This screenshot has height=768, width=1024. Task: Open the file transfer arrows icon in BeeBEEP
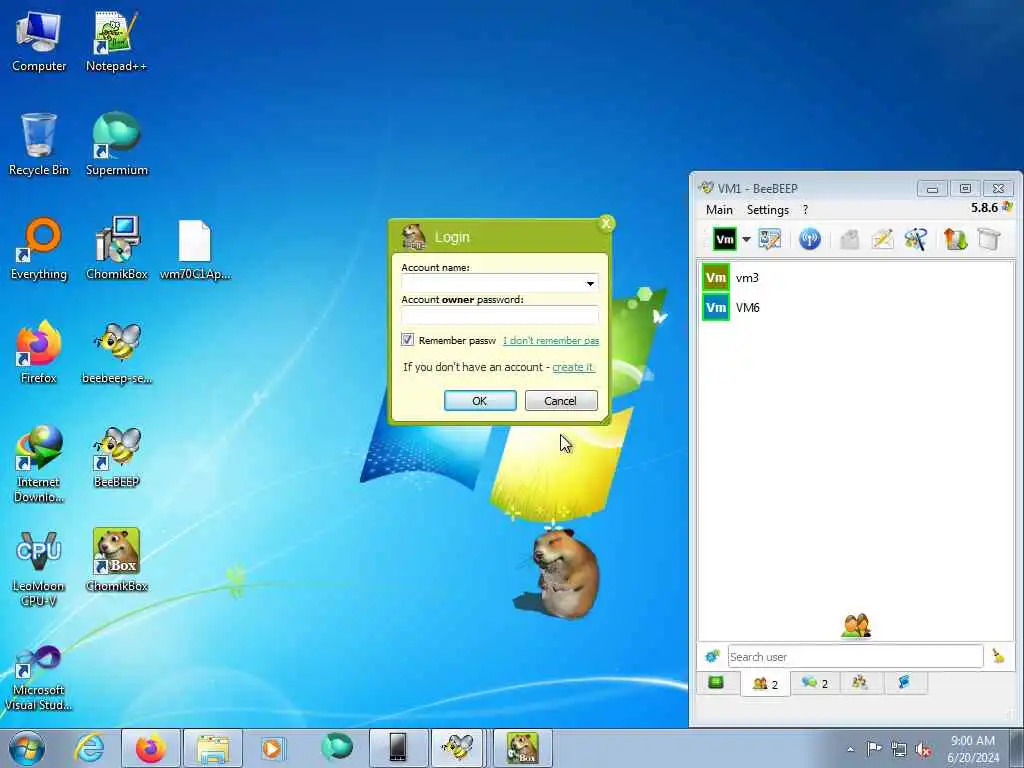click(x=955, y=239)
